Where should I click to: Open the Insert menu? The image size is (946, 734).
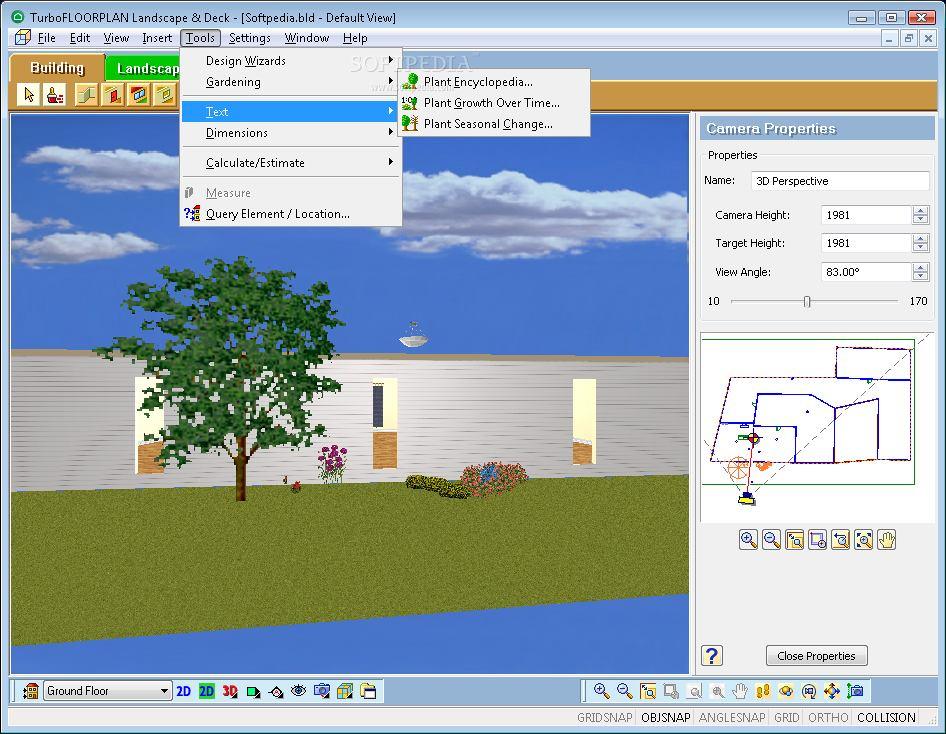(x=157, y=38)
